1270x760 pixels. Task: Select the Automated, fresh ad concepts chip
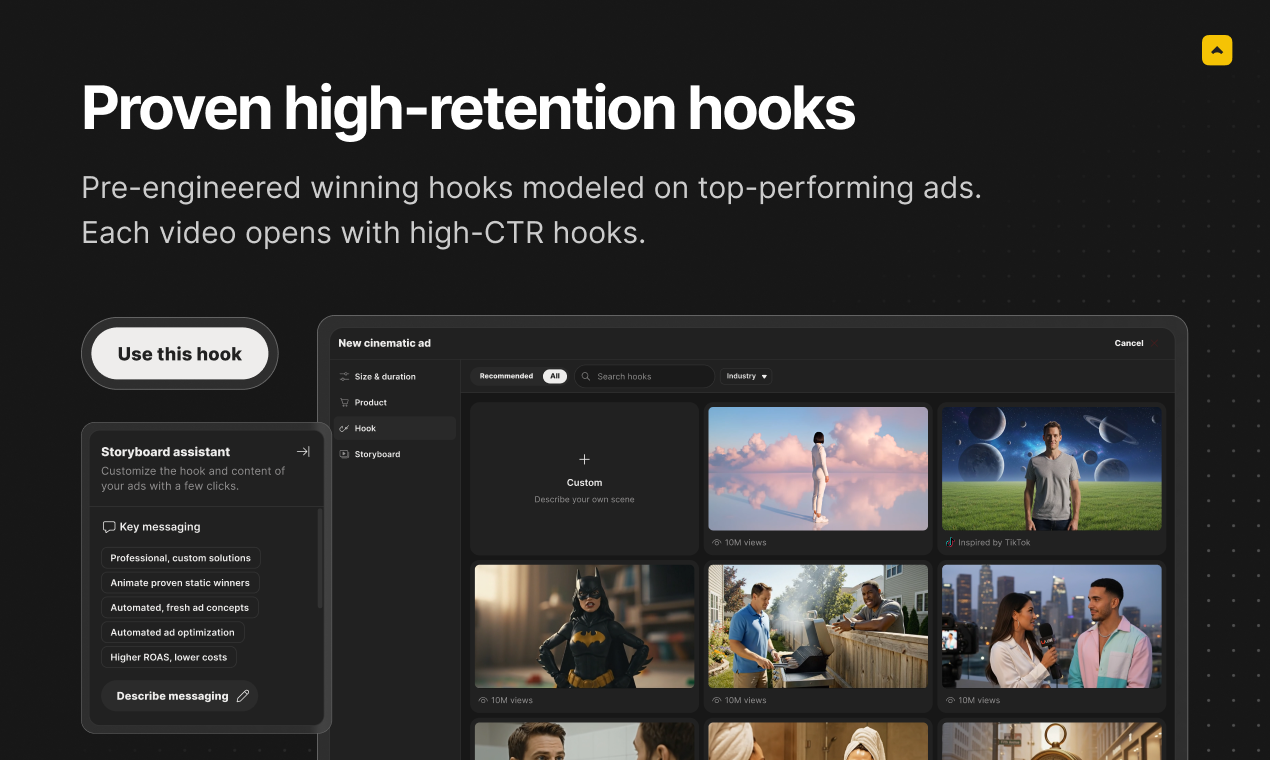coord(180,608)
